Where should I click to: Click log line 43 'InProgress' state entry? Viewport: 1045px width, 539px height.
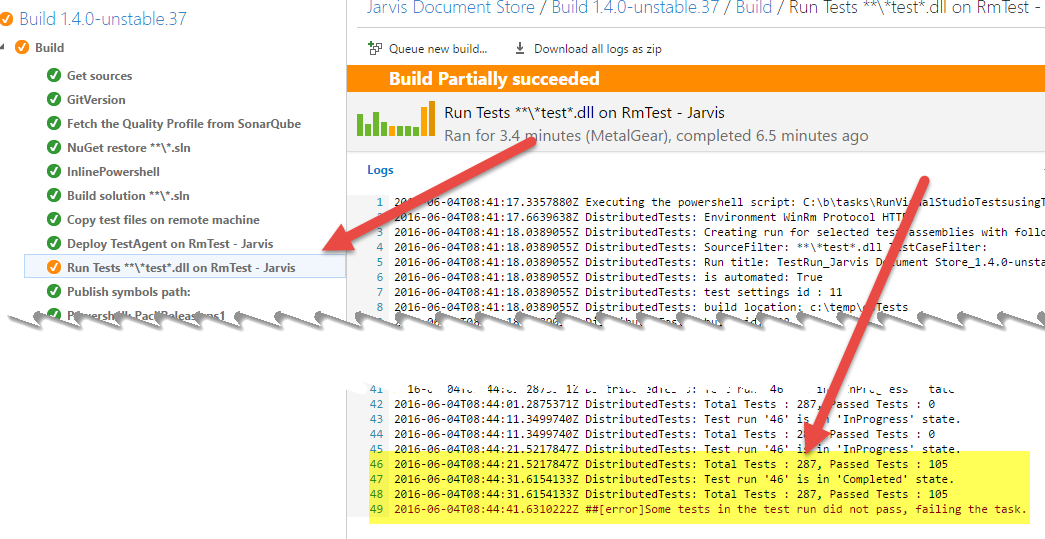tap(677, 419)
